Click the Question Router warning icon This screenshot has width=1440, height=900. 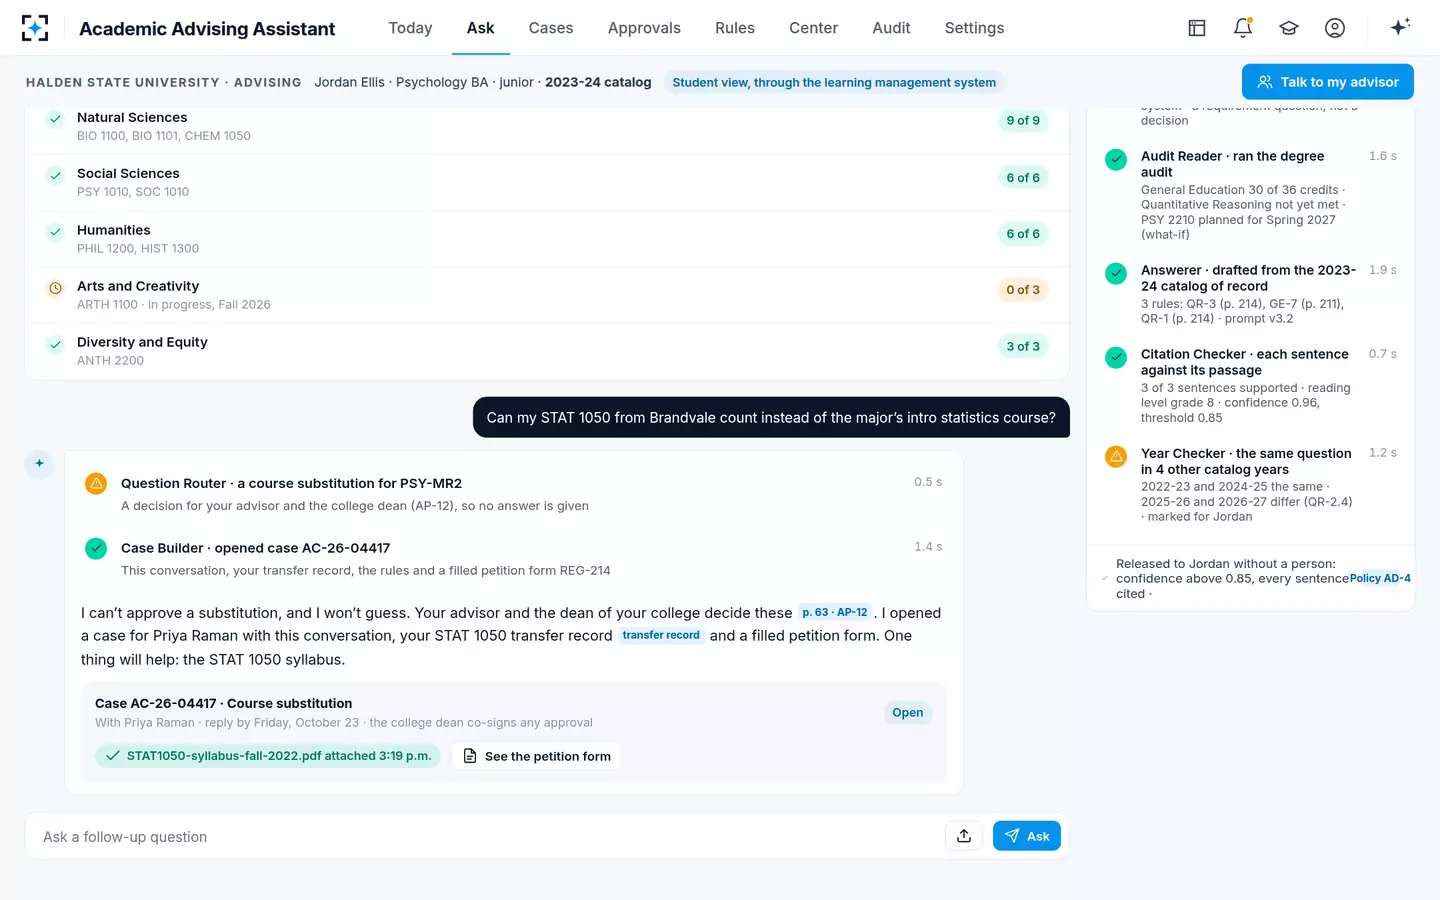(x=96, y=484)
